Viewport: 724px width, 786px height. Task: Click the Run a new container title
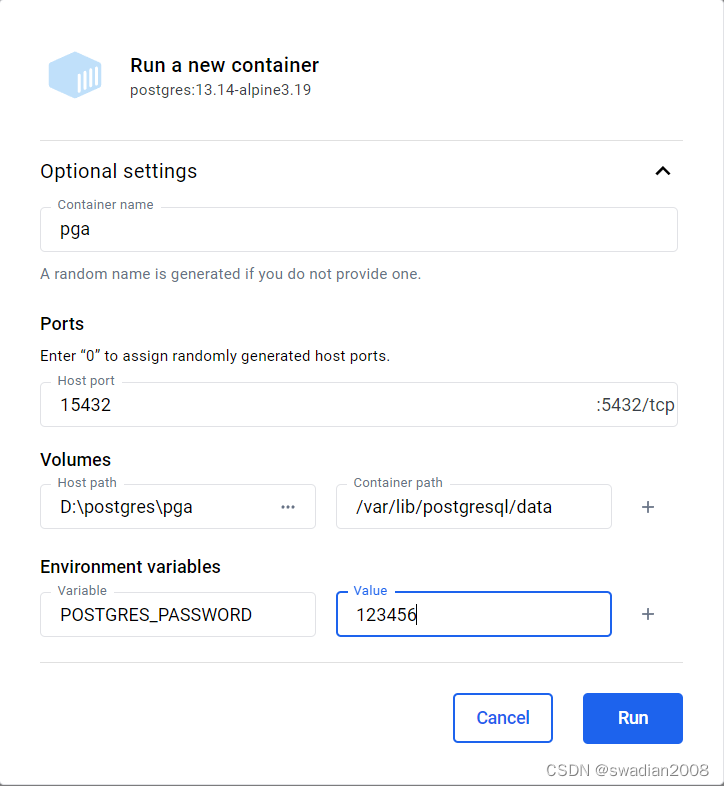coord(224,65)
